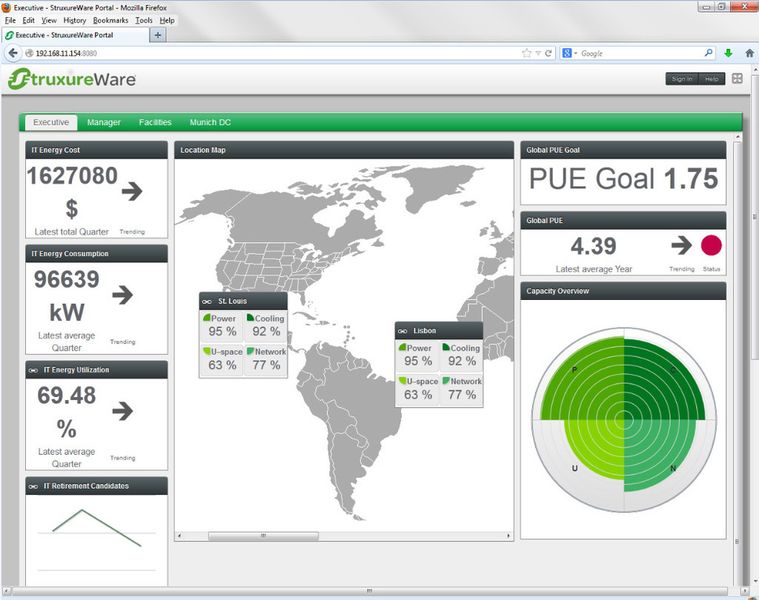The image size is (759, 600).
Task: Click the IT Retirement Candidates line chart
Action: click(x=96, y=528)
